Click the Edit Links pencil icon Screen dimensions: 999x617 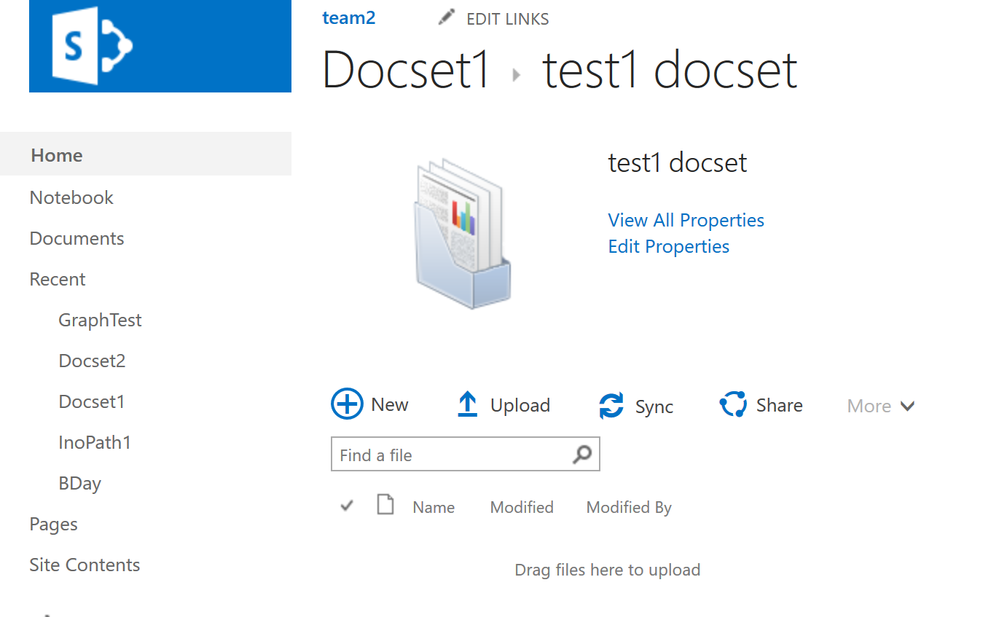(447, 17)
